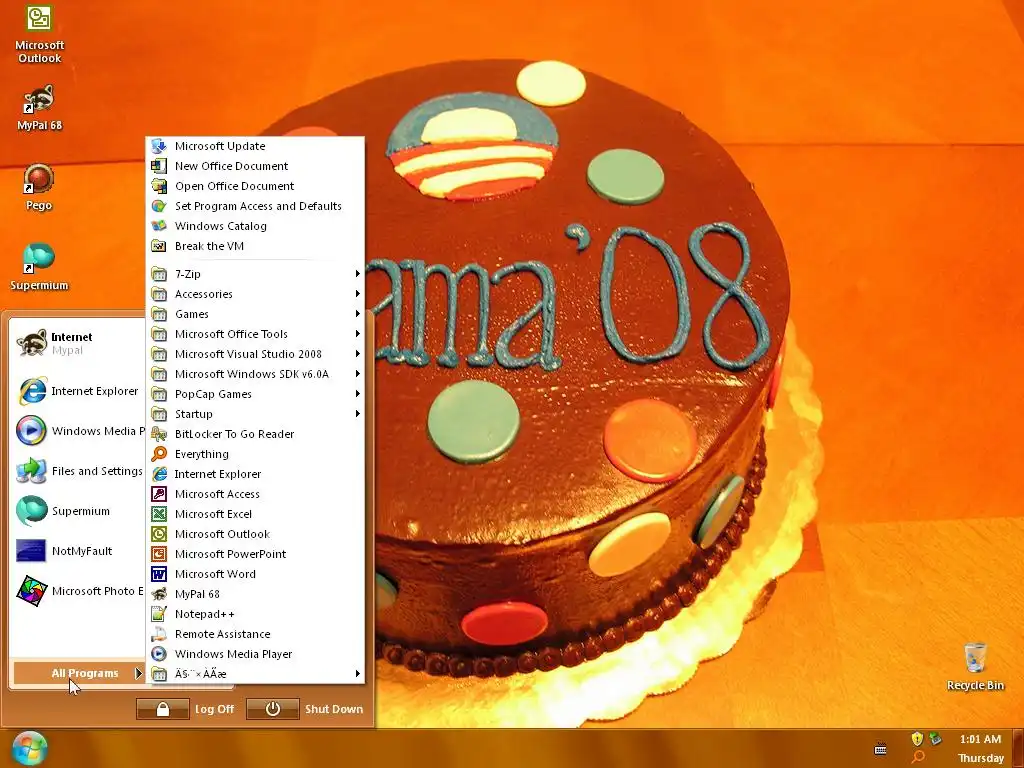Click Internet Explorer icon in pinned list

tap(31, 391)
